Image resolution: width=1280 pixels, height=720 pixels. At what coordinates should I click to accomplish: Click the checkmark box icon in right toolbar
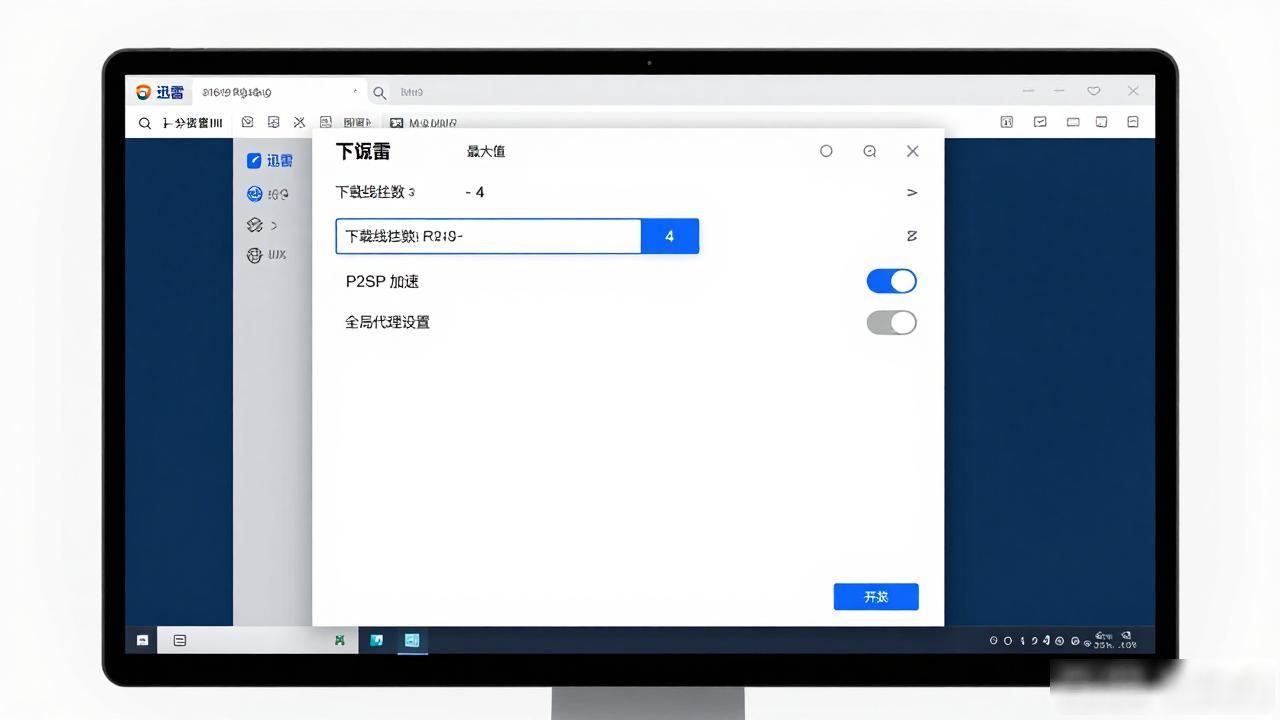(1040, 122)
